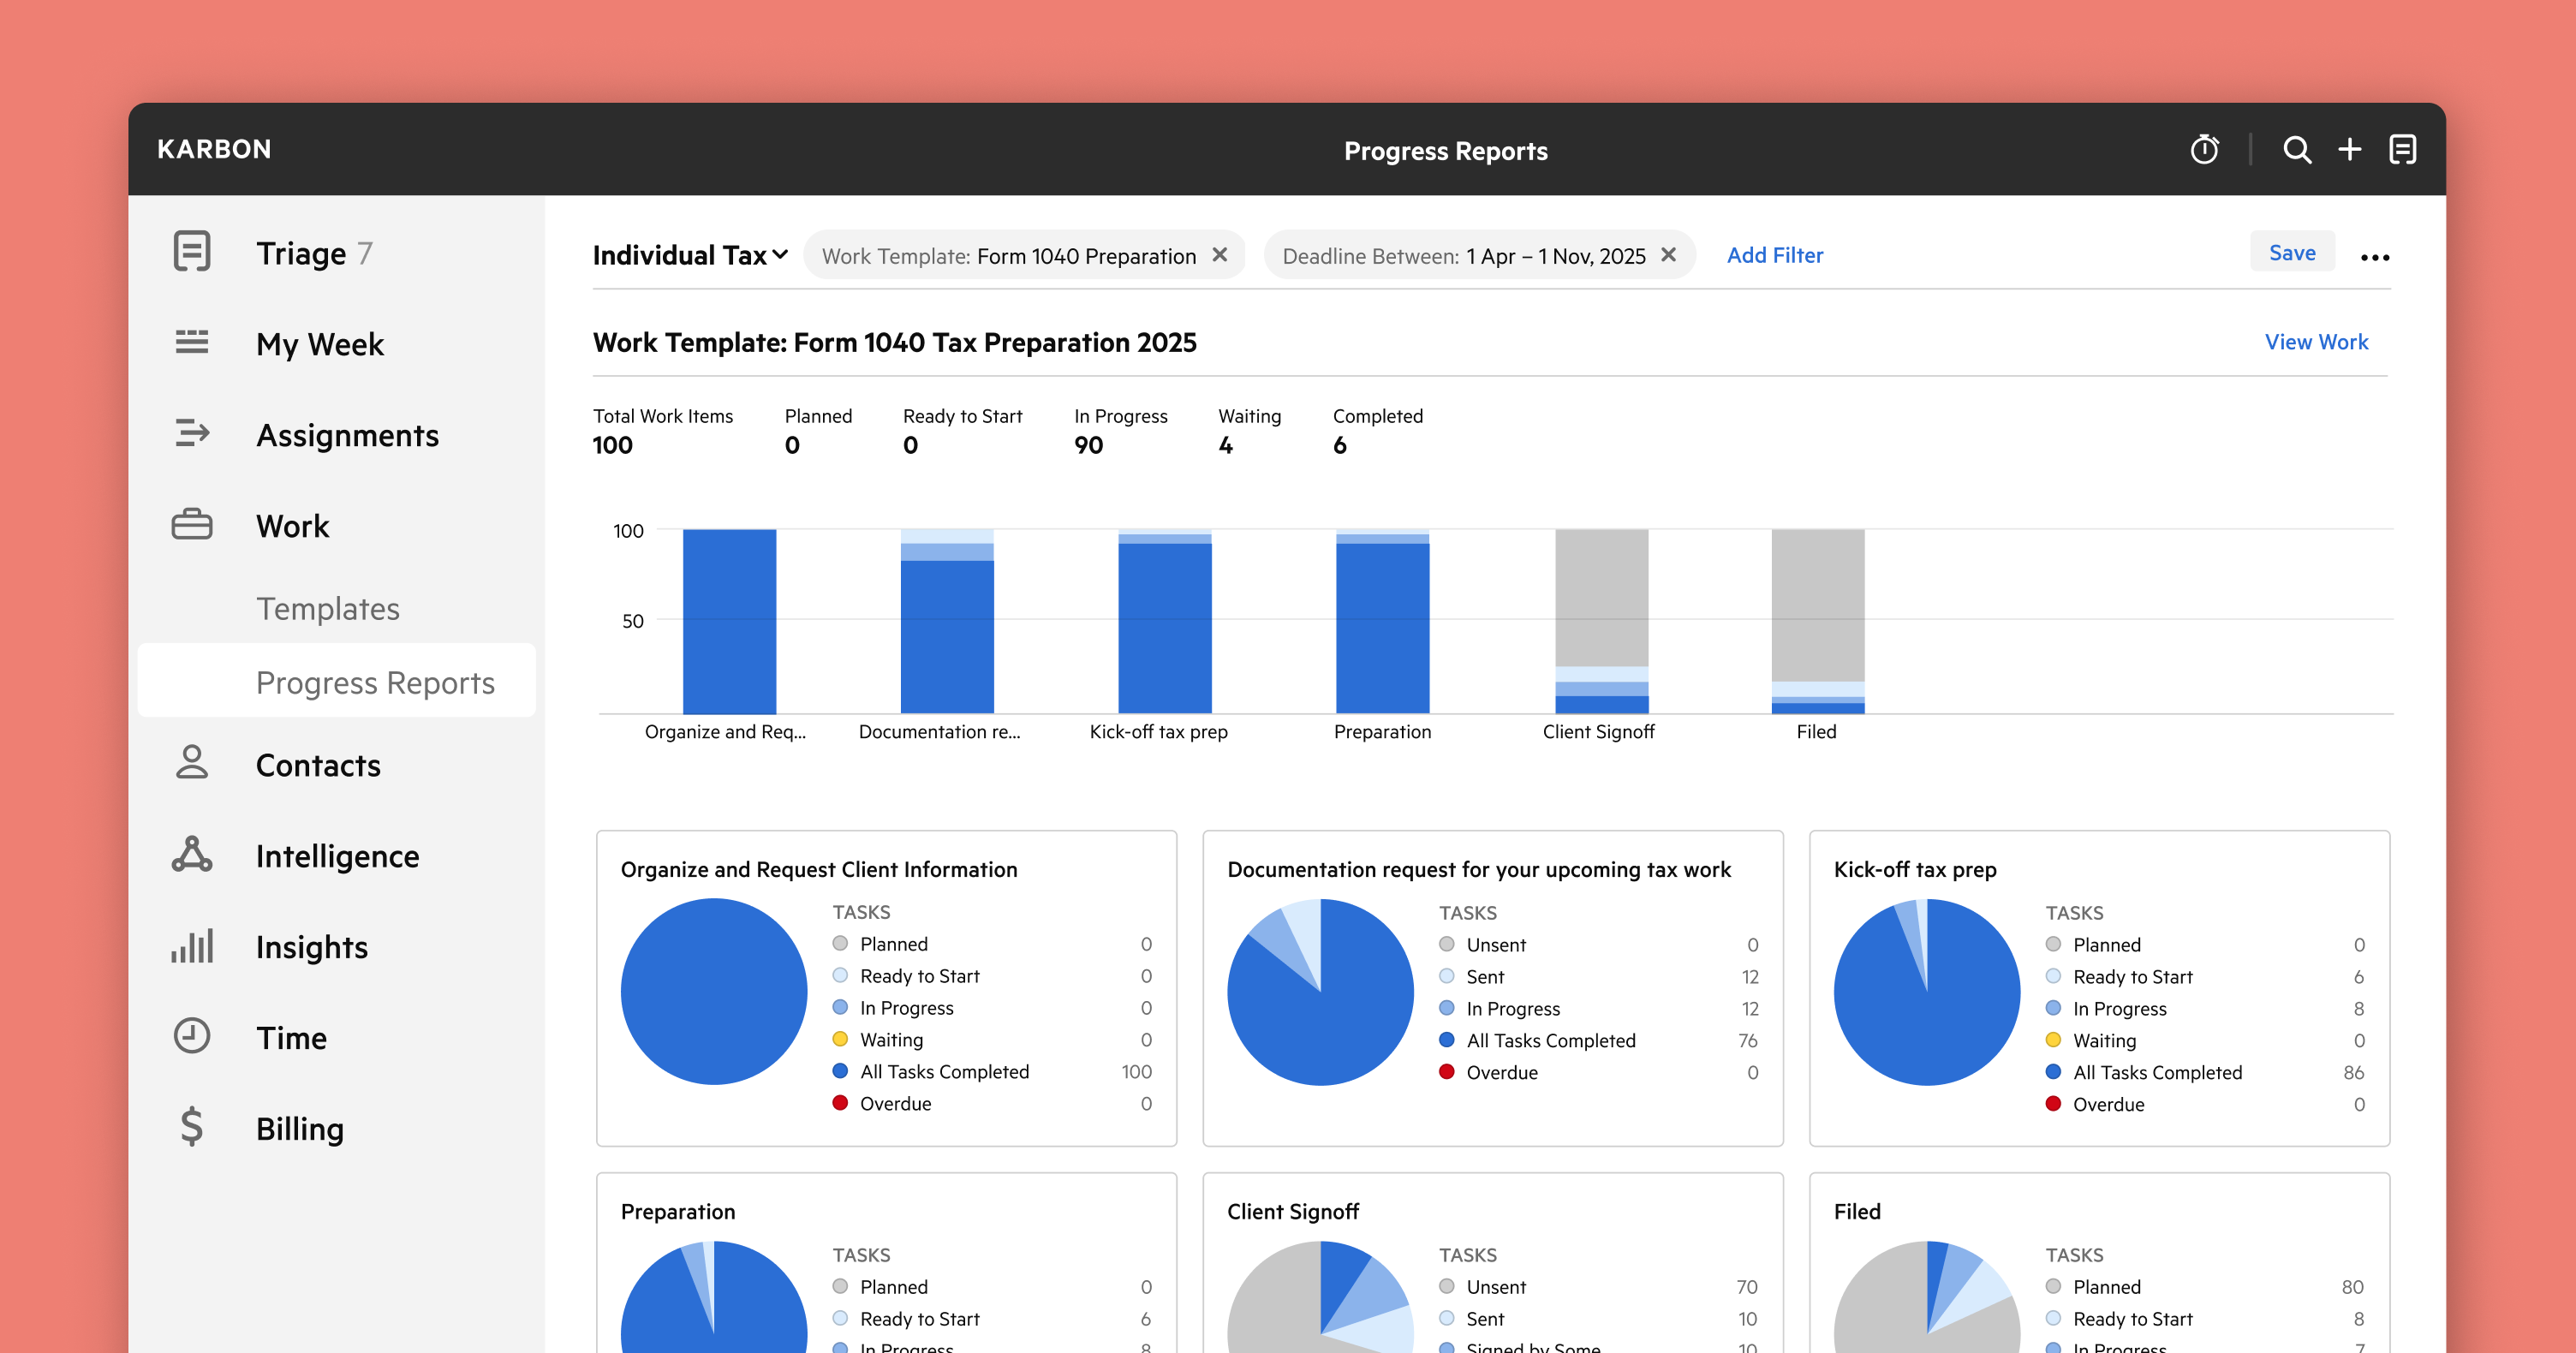Viewport: 2576px width, 1353px height.
Task: Click the Client Signoff bar in chart
Action: tap(1601, 620)
